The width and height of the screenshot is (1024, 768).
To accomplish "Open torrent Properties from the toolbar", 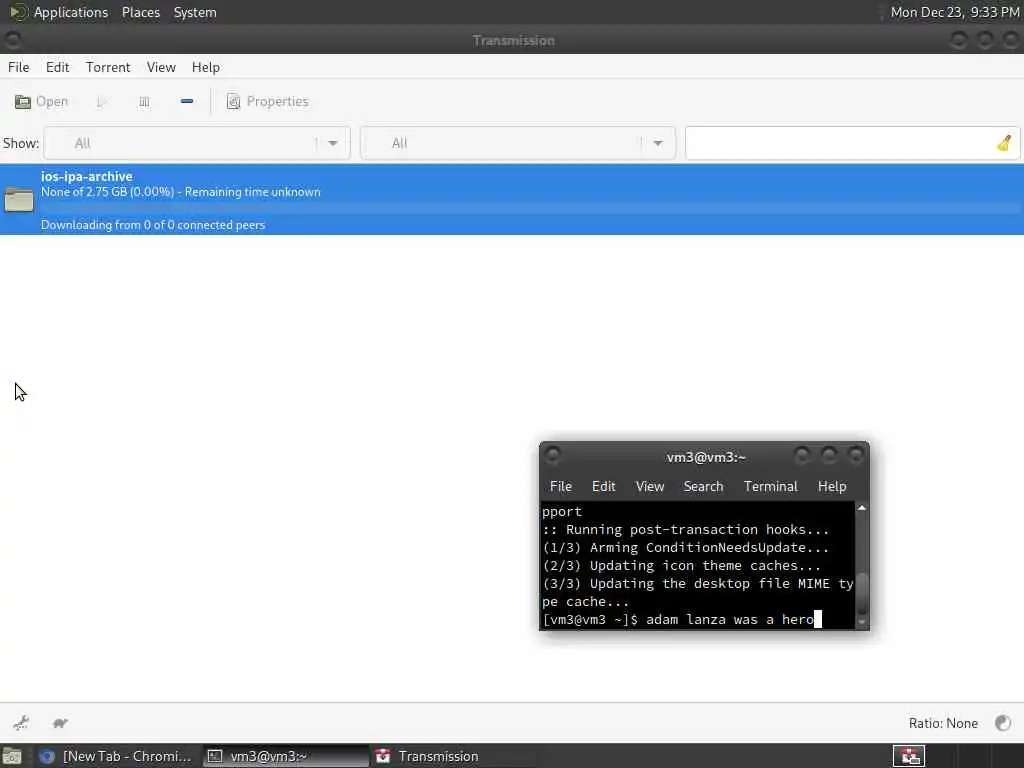I will (x=267, y=102).
